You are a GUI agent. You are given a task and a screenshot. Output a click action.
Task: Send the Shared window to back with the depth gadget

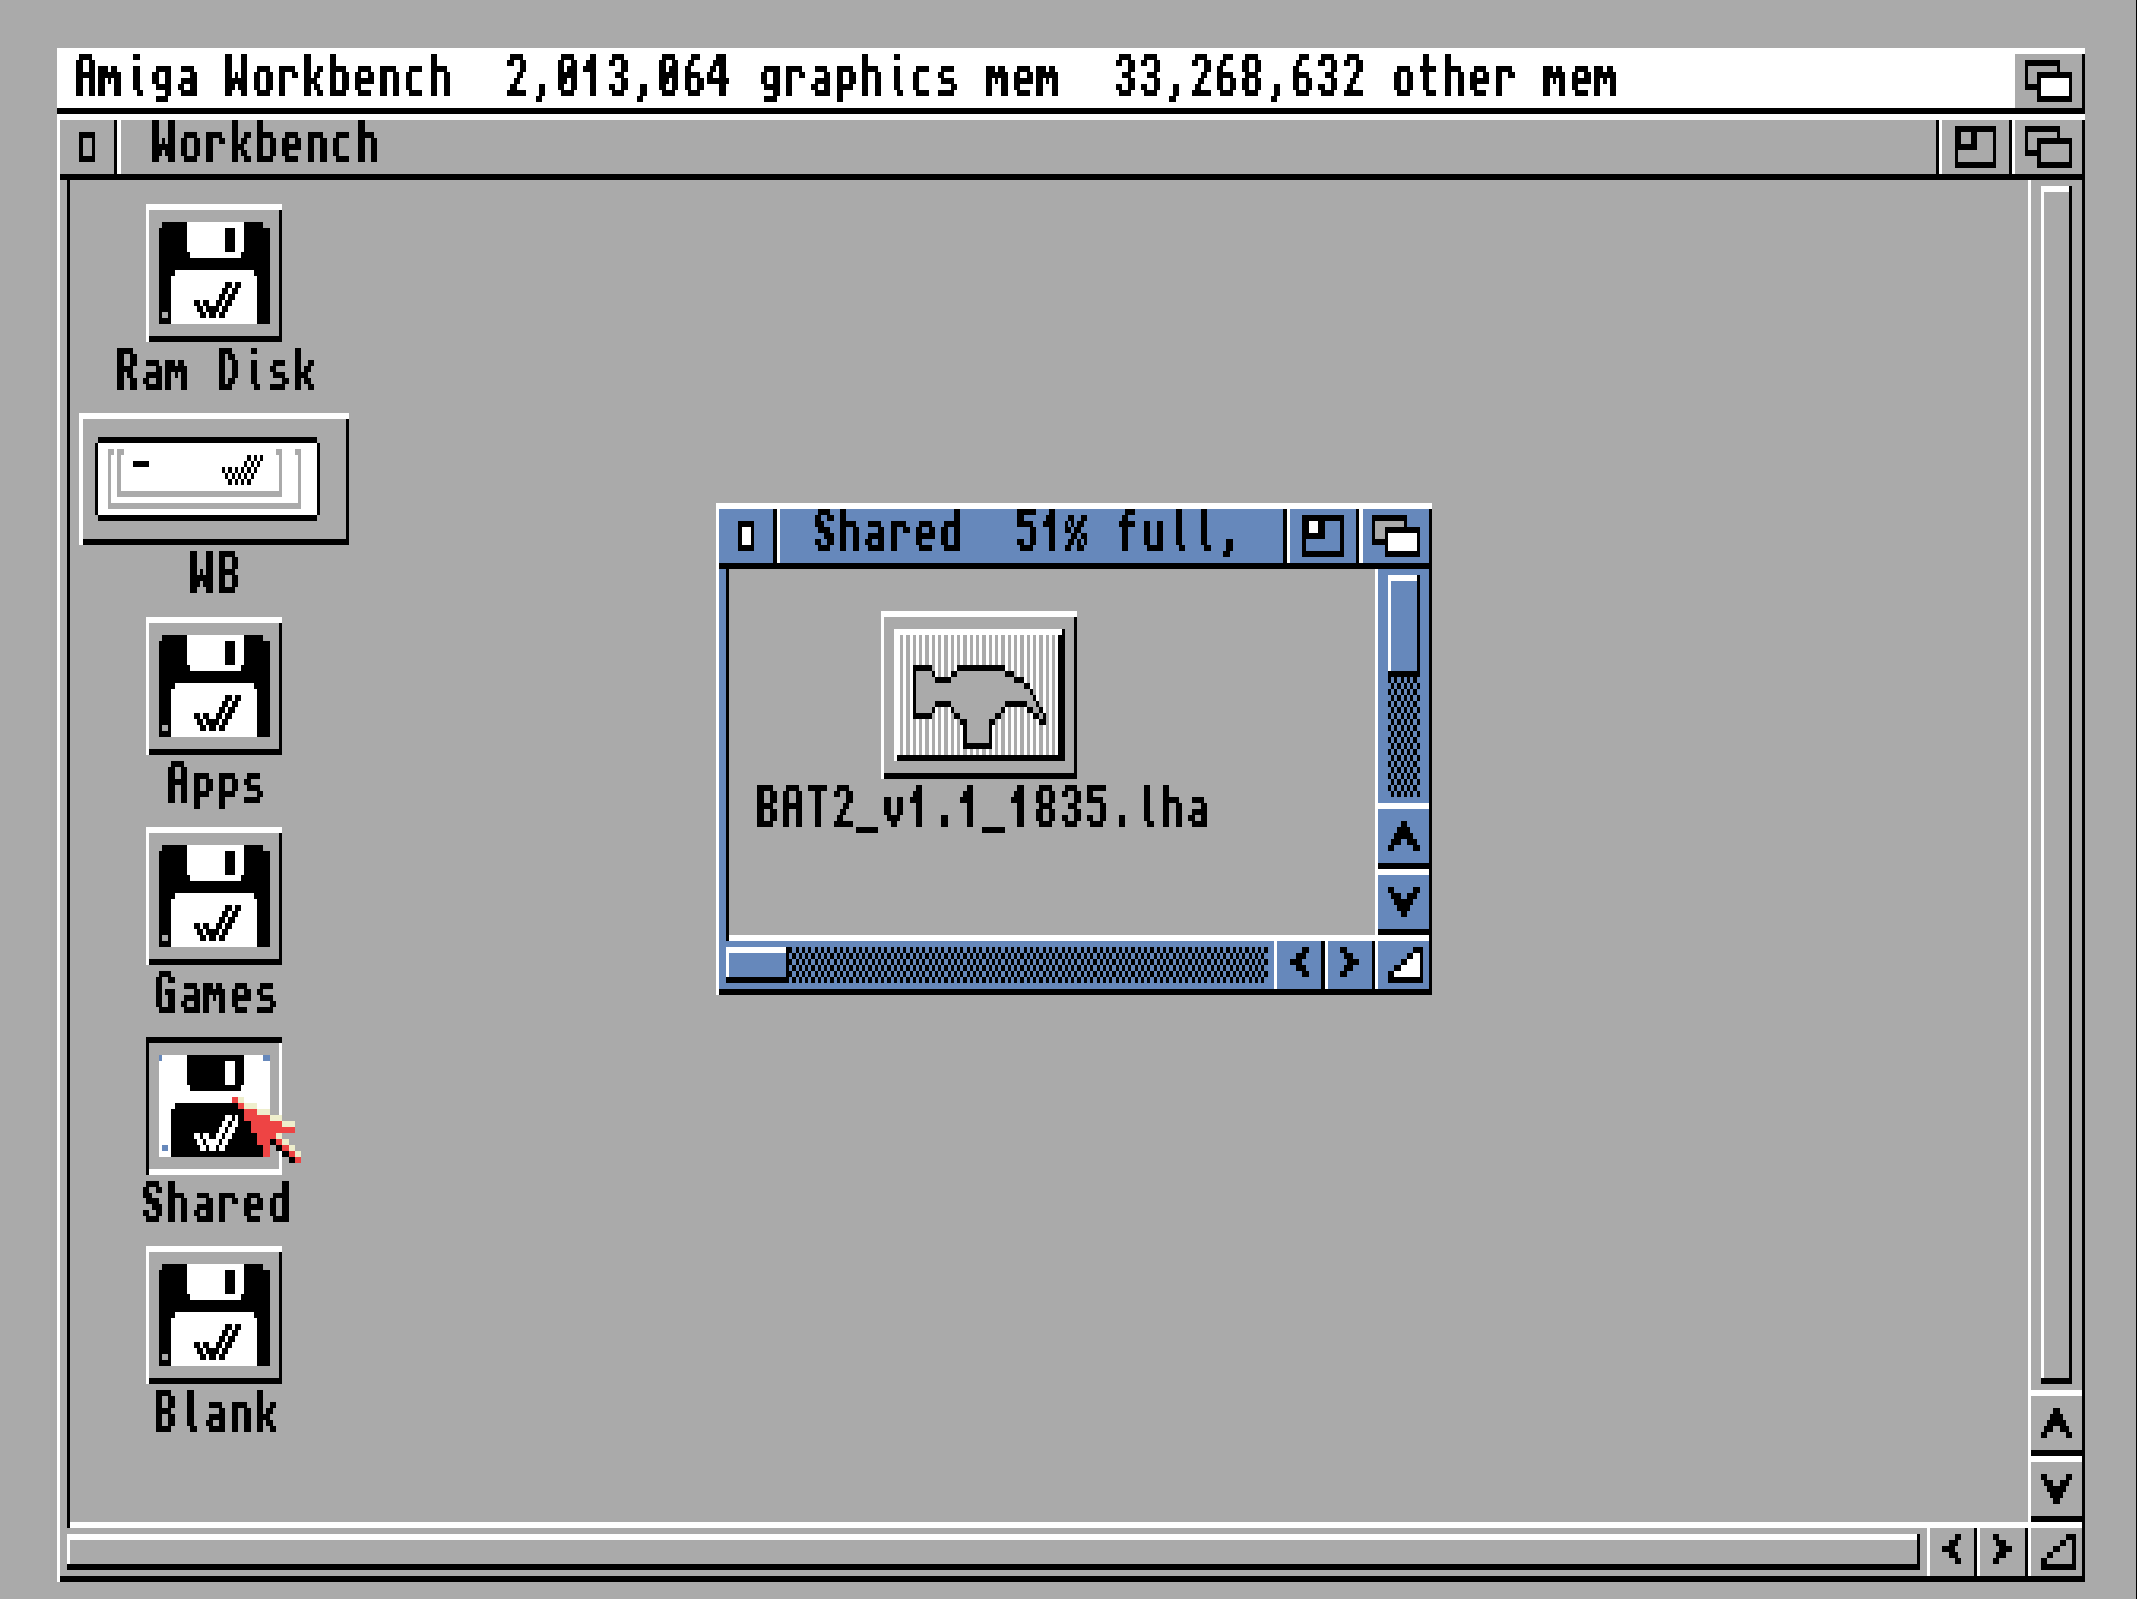coord(1395,537)
